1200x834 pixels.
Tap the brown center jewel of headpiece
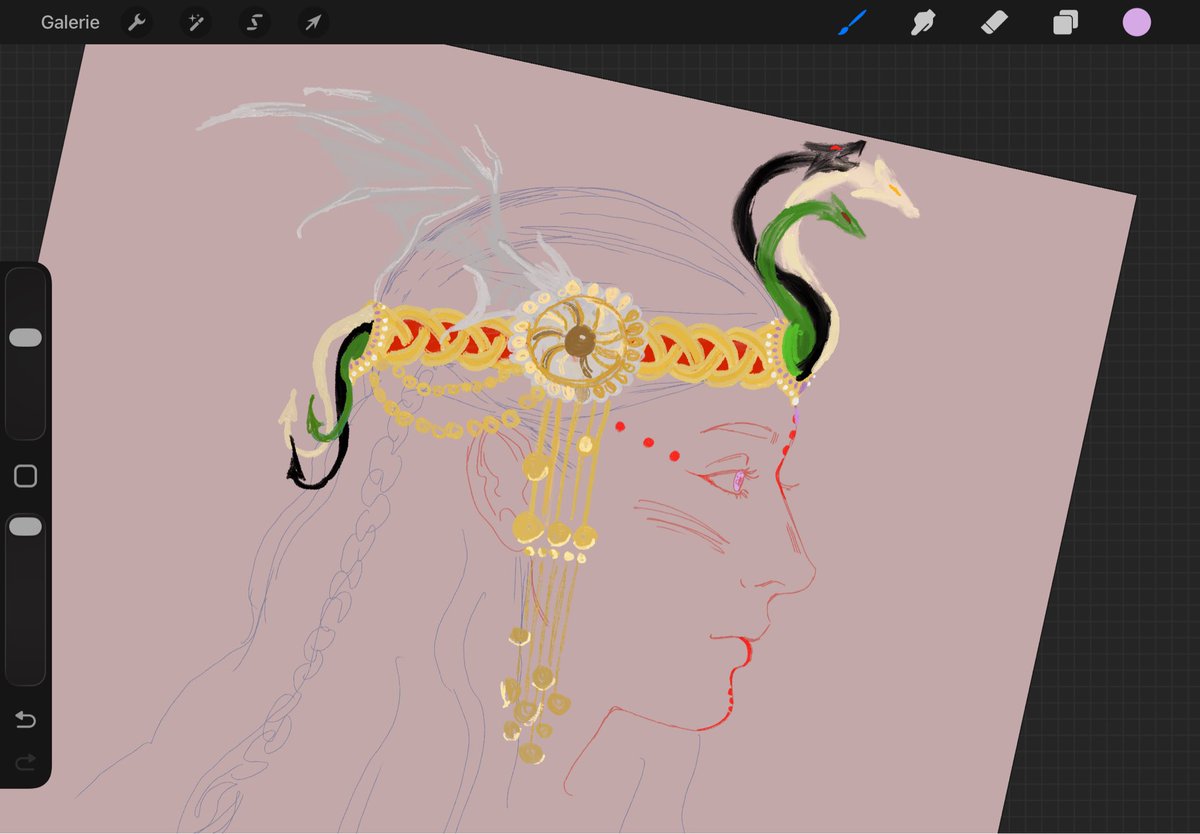[x=578, y=343]
